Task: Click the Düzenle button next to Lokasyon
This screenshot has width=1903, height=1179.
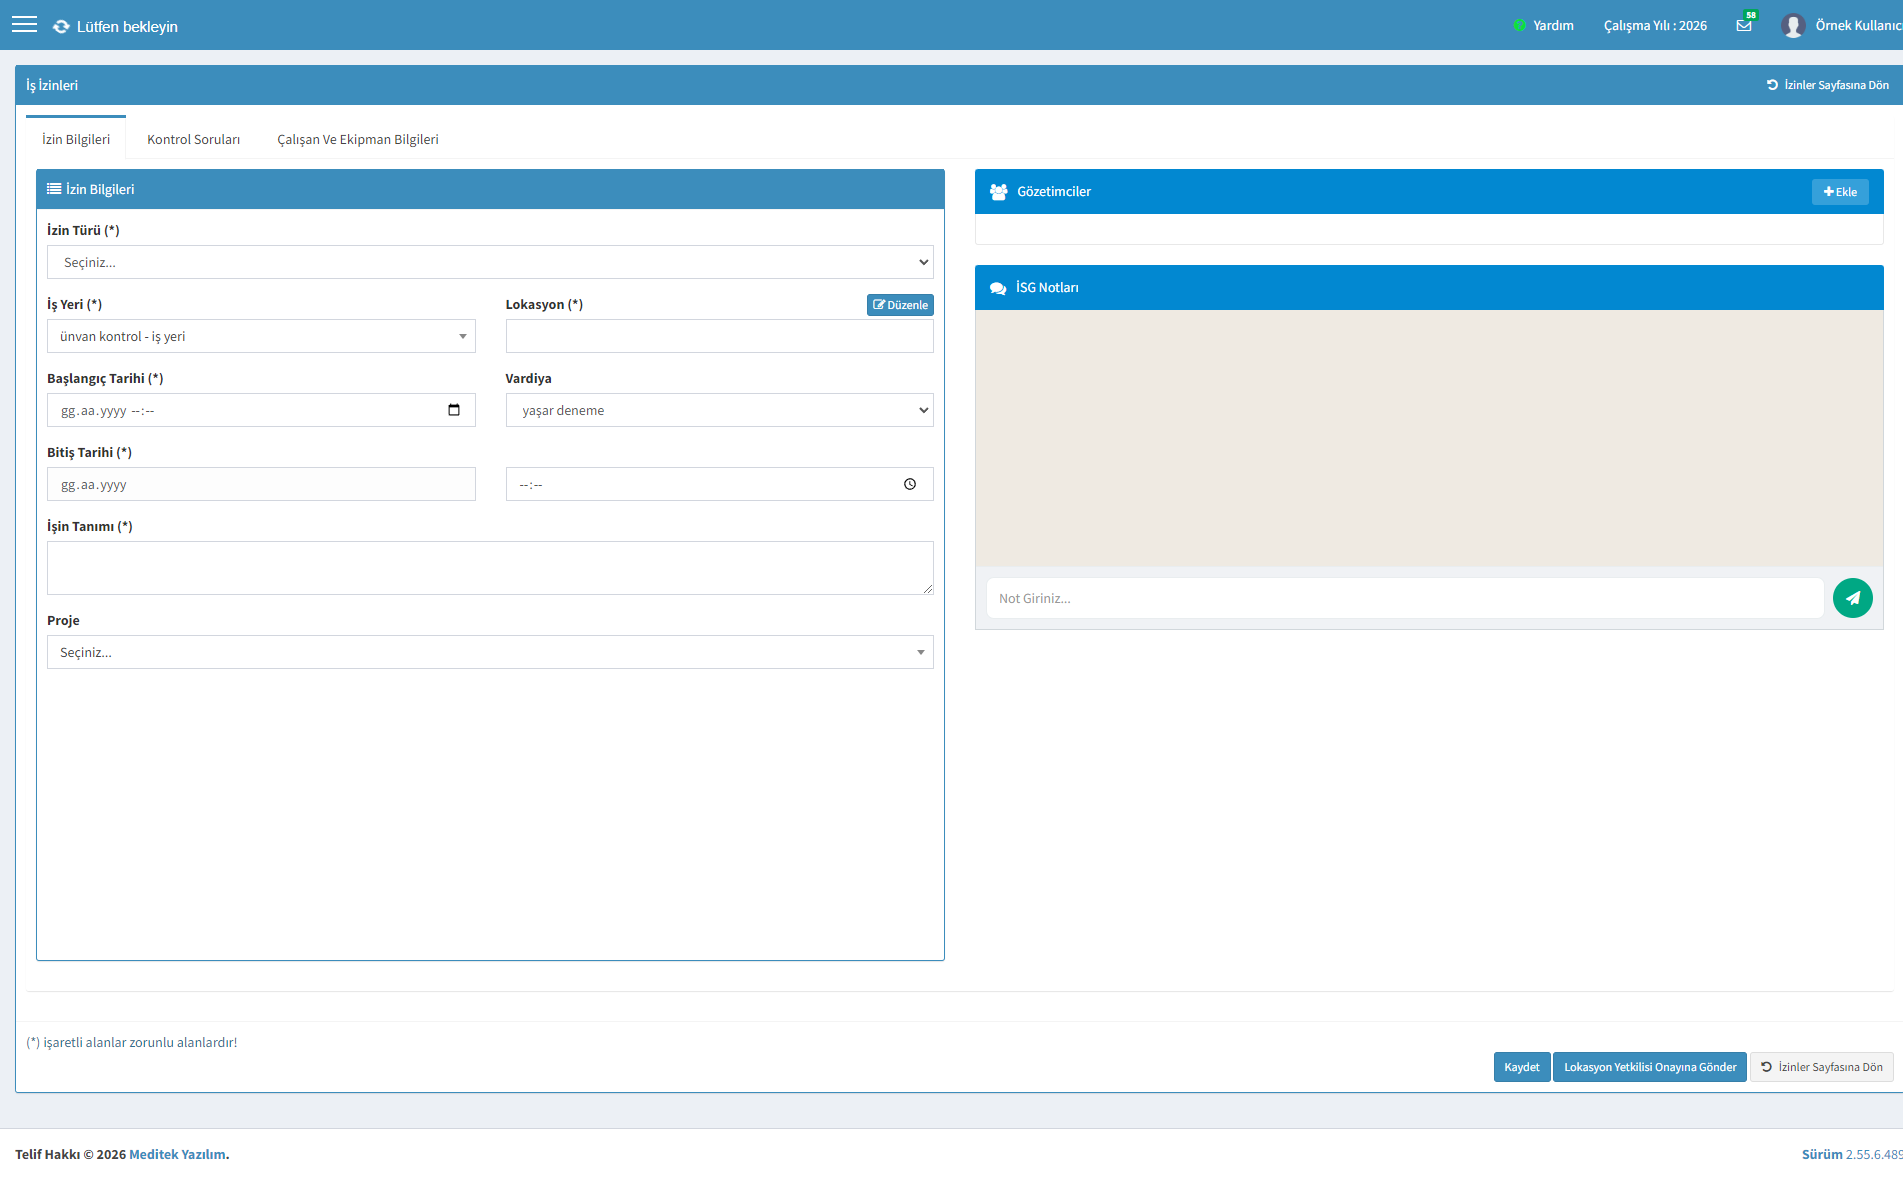Action: (900, 305)
